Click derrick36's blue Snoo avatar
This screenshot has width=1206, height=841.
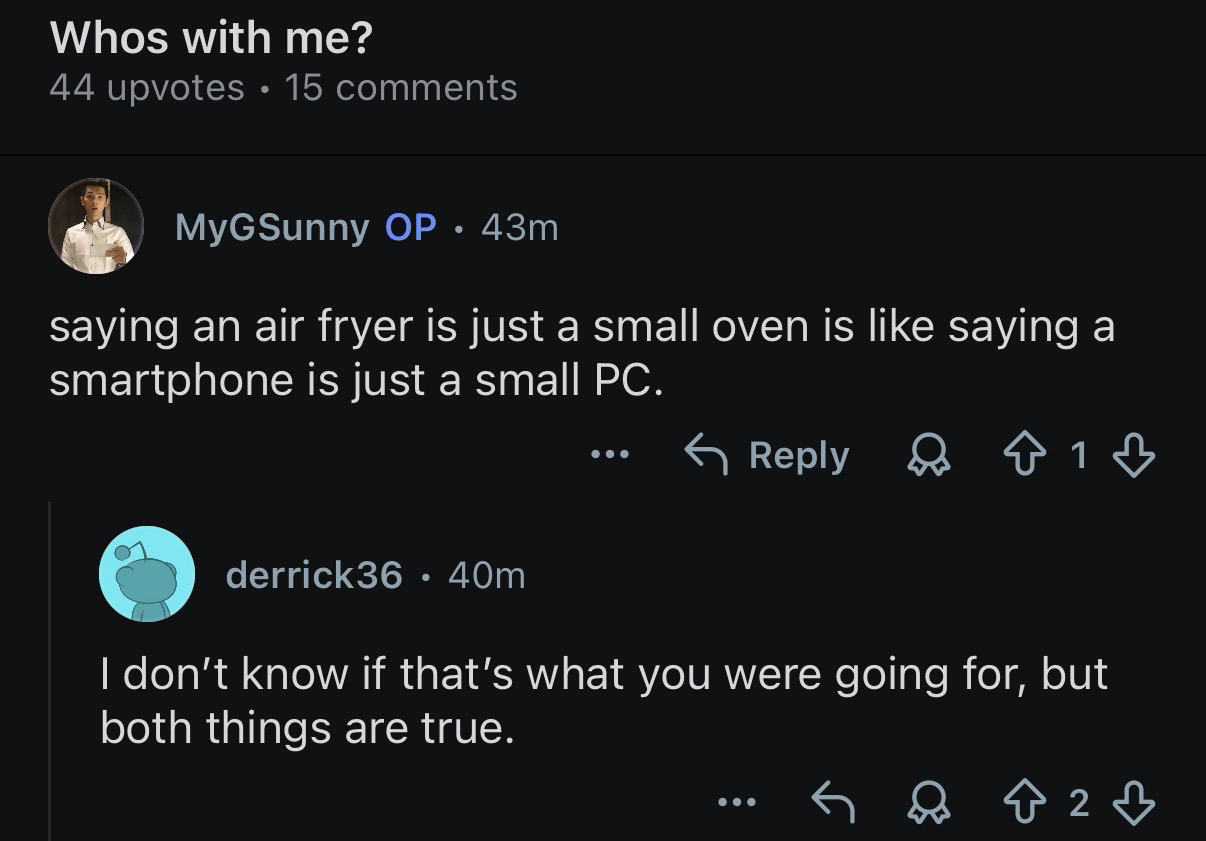[x=147, y=574]
